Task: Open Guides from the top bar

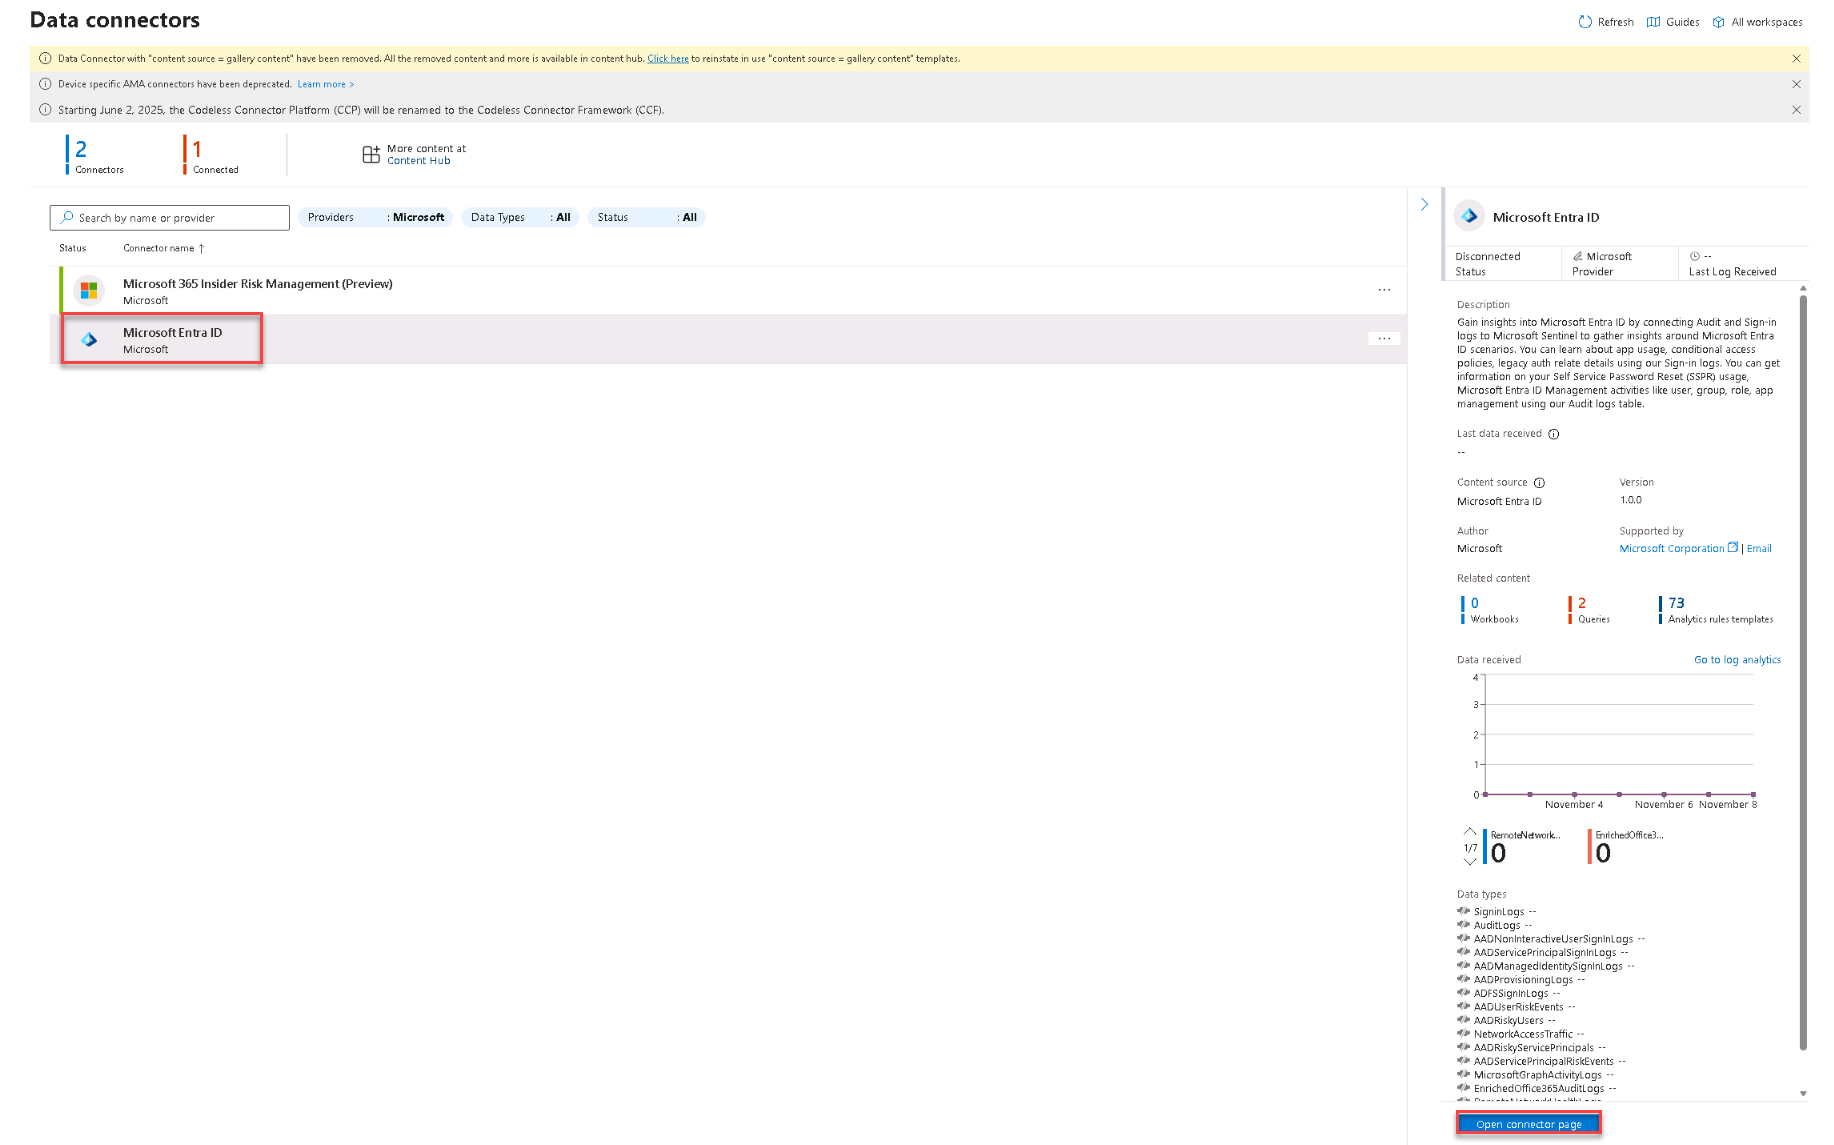Action: (1673, 22)
